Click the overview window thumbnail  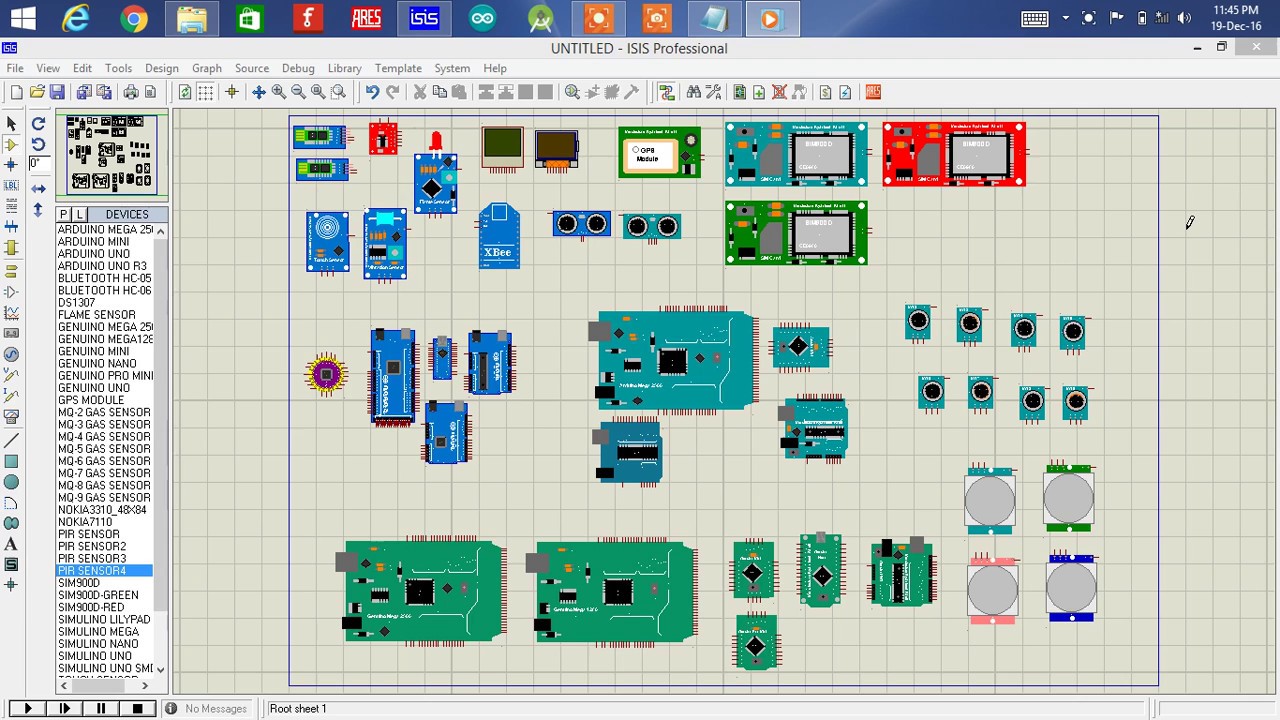click(111, 155)
